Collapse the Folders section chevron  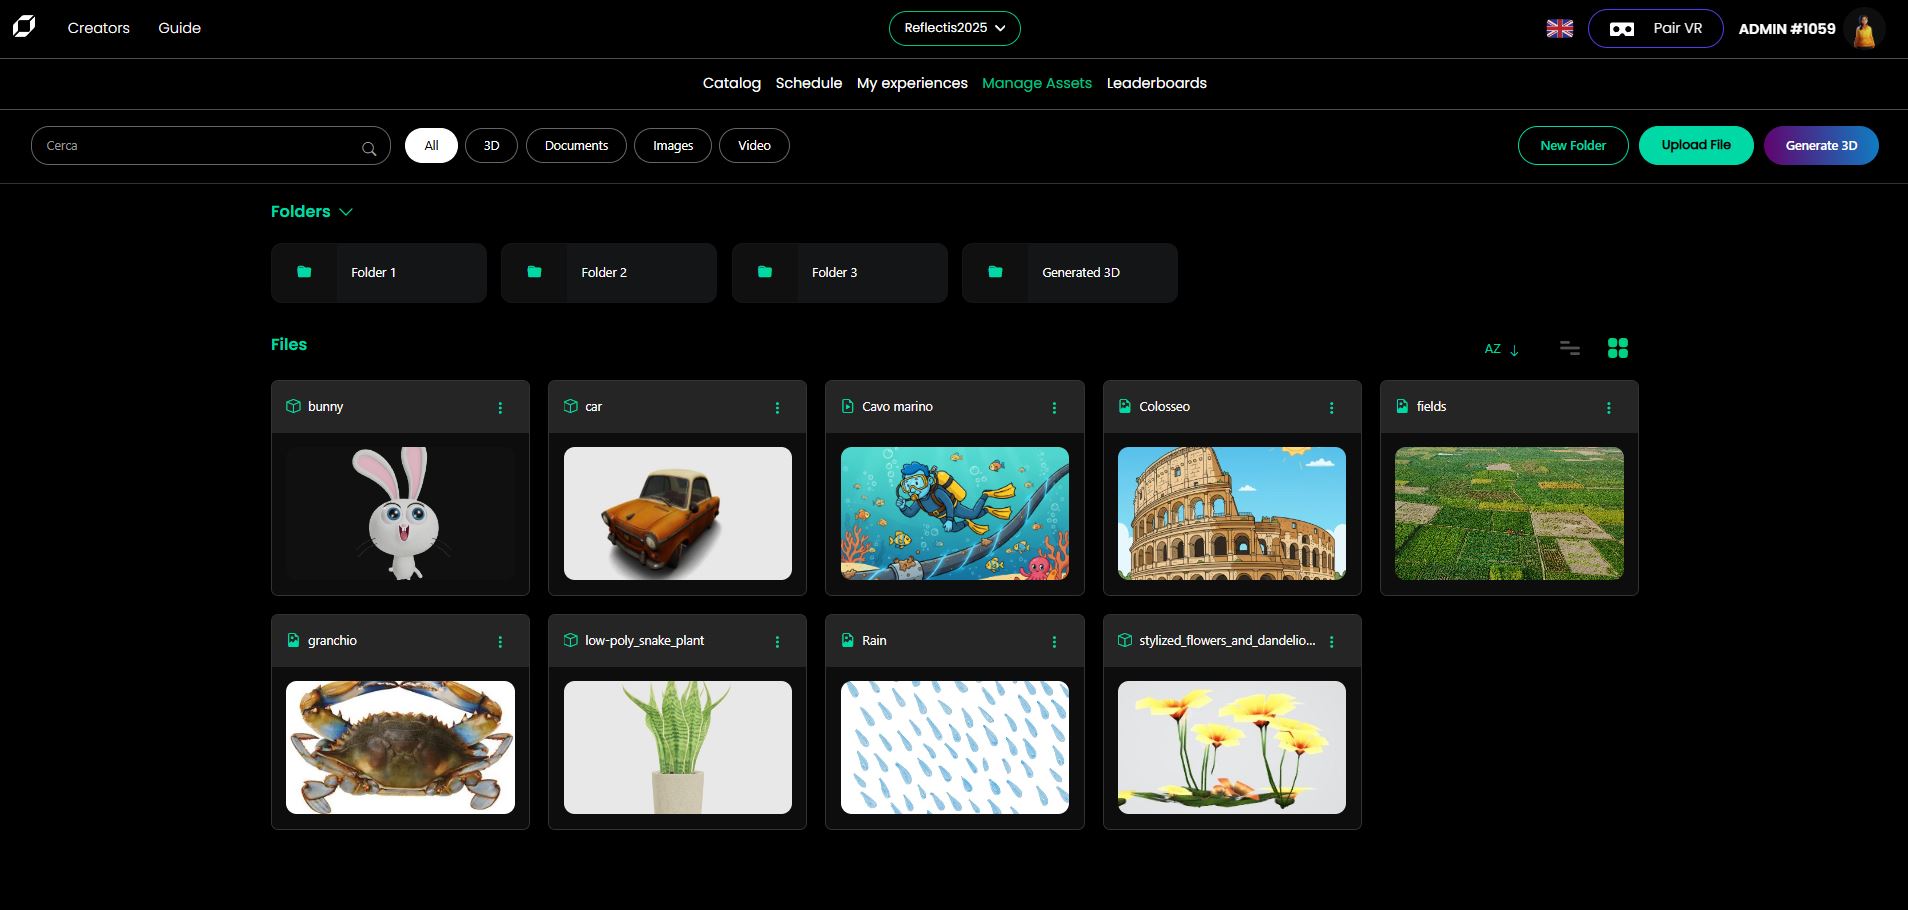click(x=346, y=212)
